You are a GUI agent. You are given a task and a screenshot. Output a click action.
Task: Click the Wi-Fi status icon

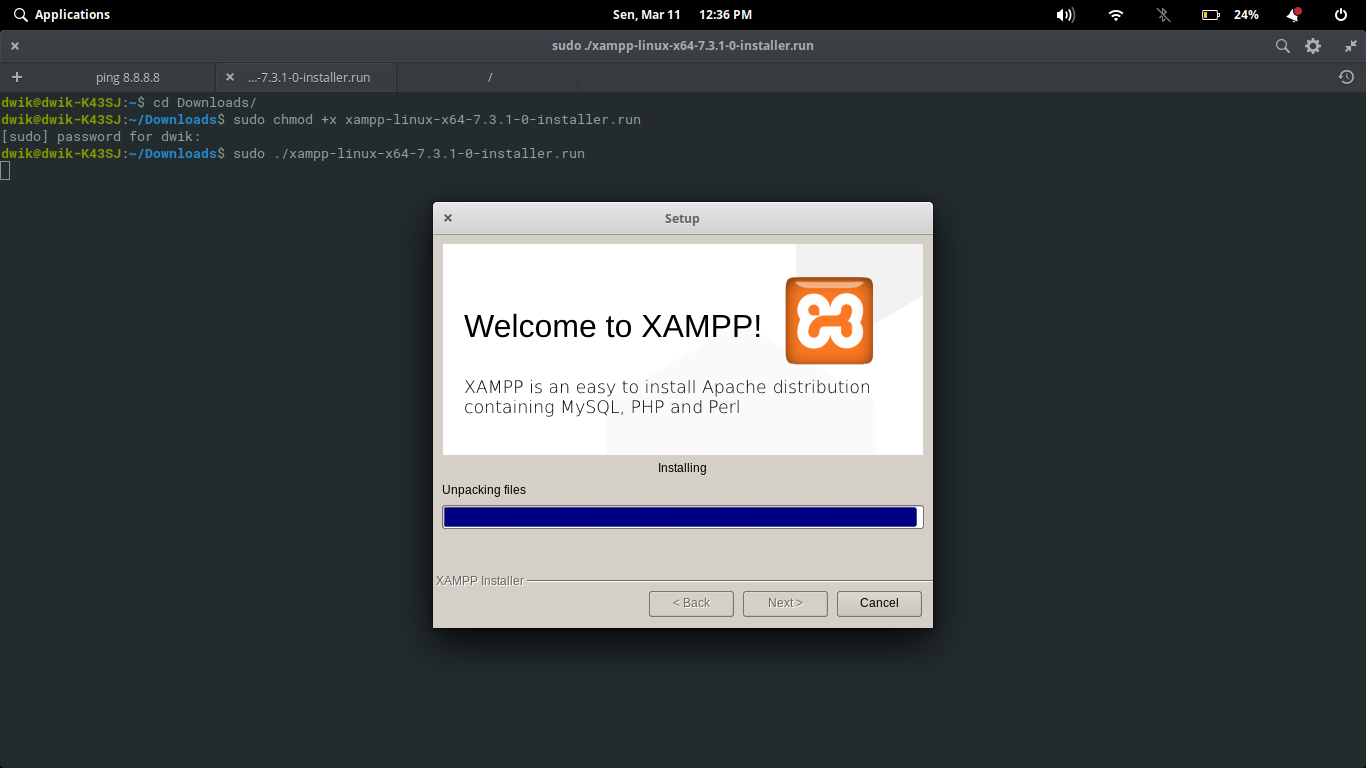click(x=1114, y=14)
